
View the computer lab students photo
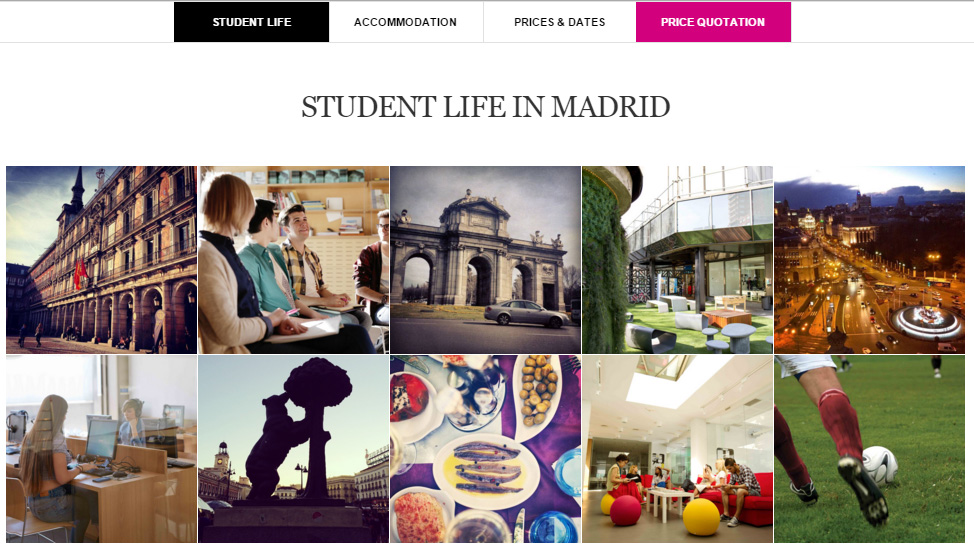click(101, 449)
